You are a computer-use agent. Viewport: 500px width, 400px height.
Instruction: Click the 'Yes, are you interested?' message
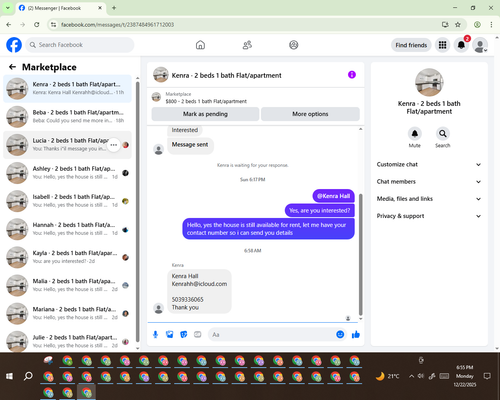320,211
